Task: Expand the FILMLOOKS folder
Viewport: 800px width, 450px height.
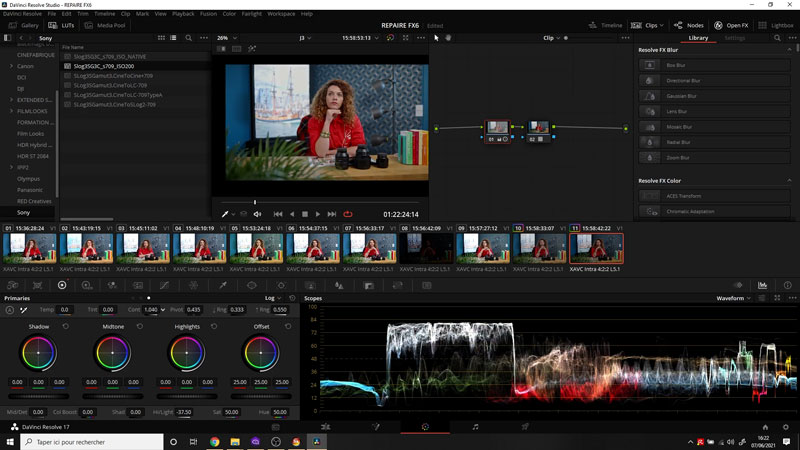Action: (11, 111)
